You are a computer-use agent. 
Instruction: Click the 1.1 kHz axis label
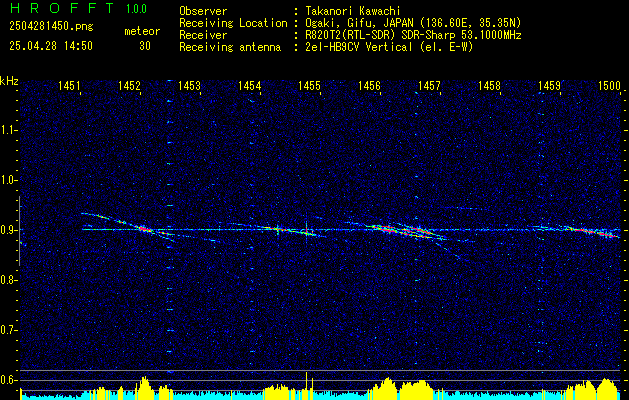pos(8,130)
